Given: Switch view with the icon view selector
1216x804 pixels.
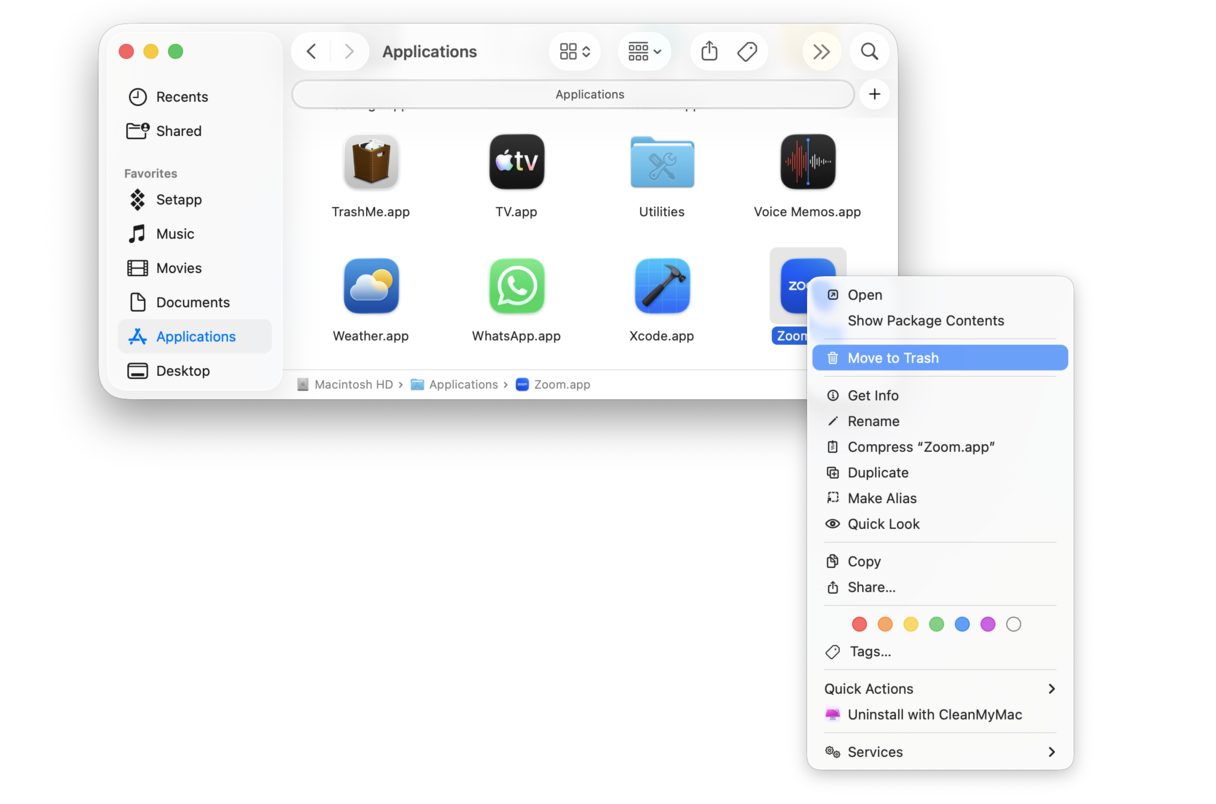Looking at the screenshot, I should coord(575,51).
